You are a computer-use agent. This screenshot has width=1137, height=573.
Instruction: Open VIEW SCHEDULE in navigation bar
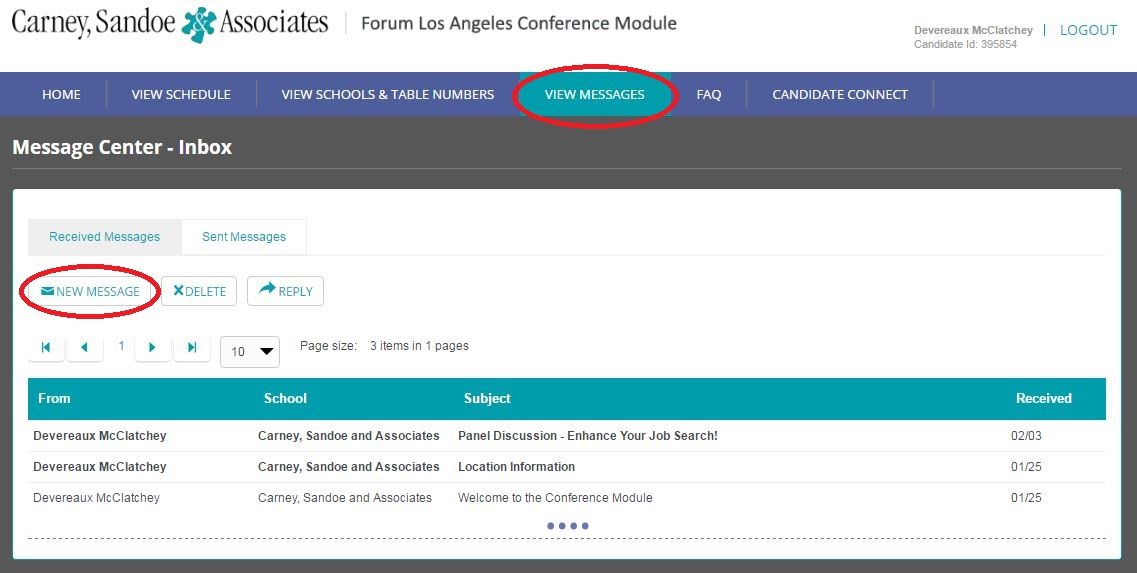click(x=181, y=94)
